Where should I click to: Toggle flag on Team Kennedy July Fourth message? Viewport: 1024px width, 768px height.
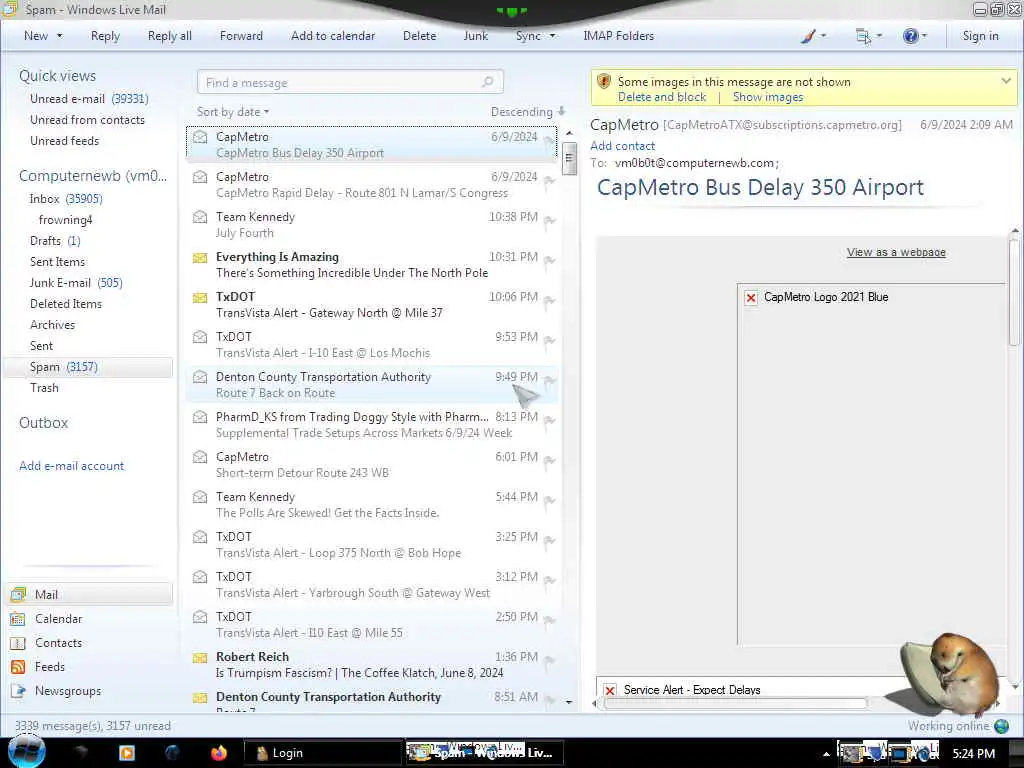click(550, 221)
